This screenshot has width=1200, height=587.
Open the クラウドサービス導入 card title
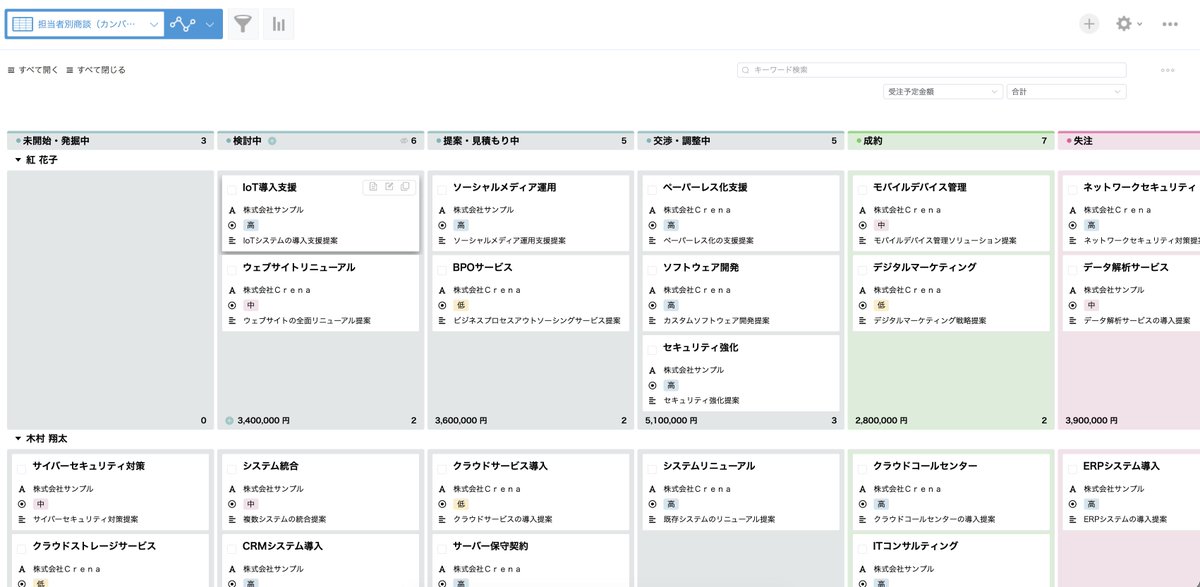tap(501, 467)
